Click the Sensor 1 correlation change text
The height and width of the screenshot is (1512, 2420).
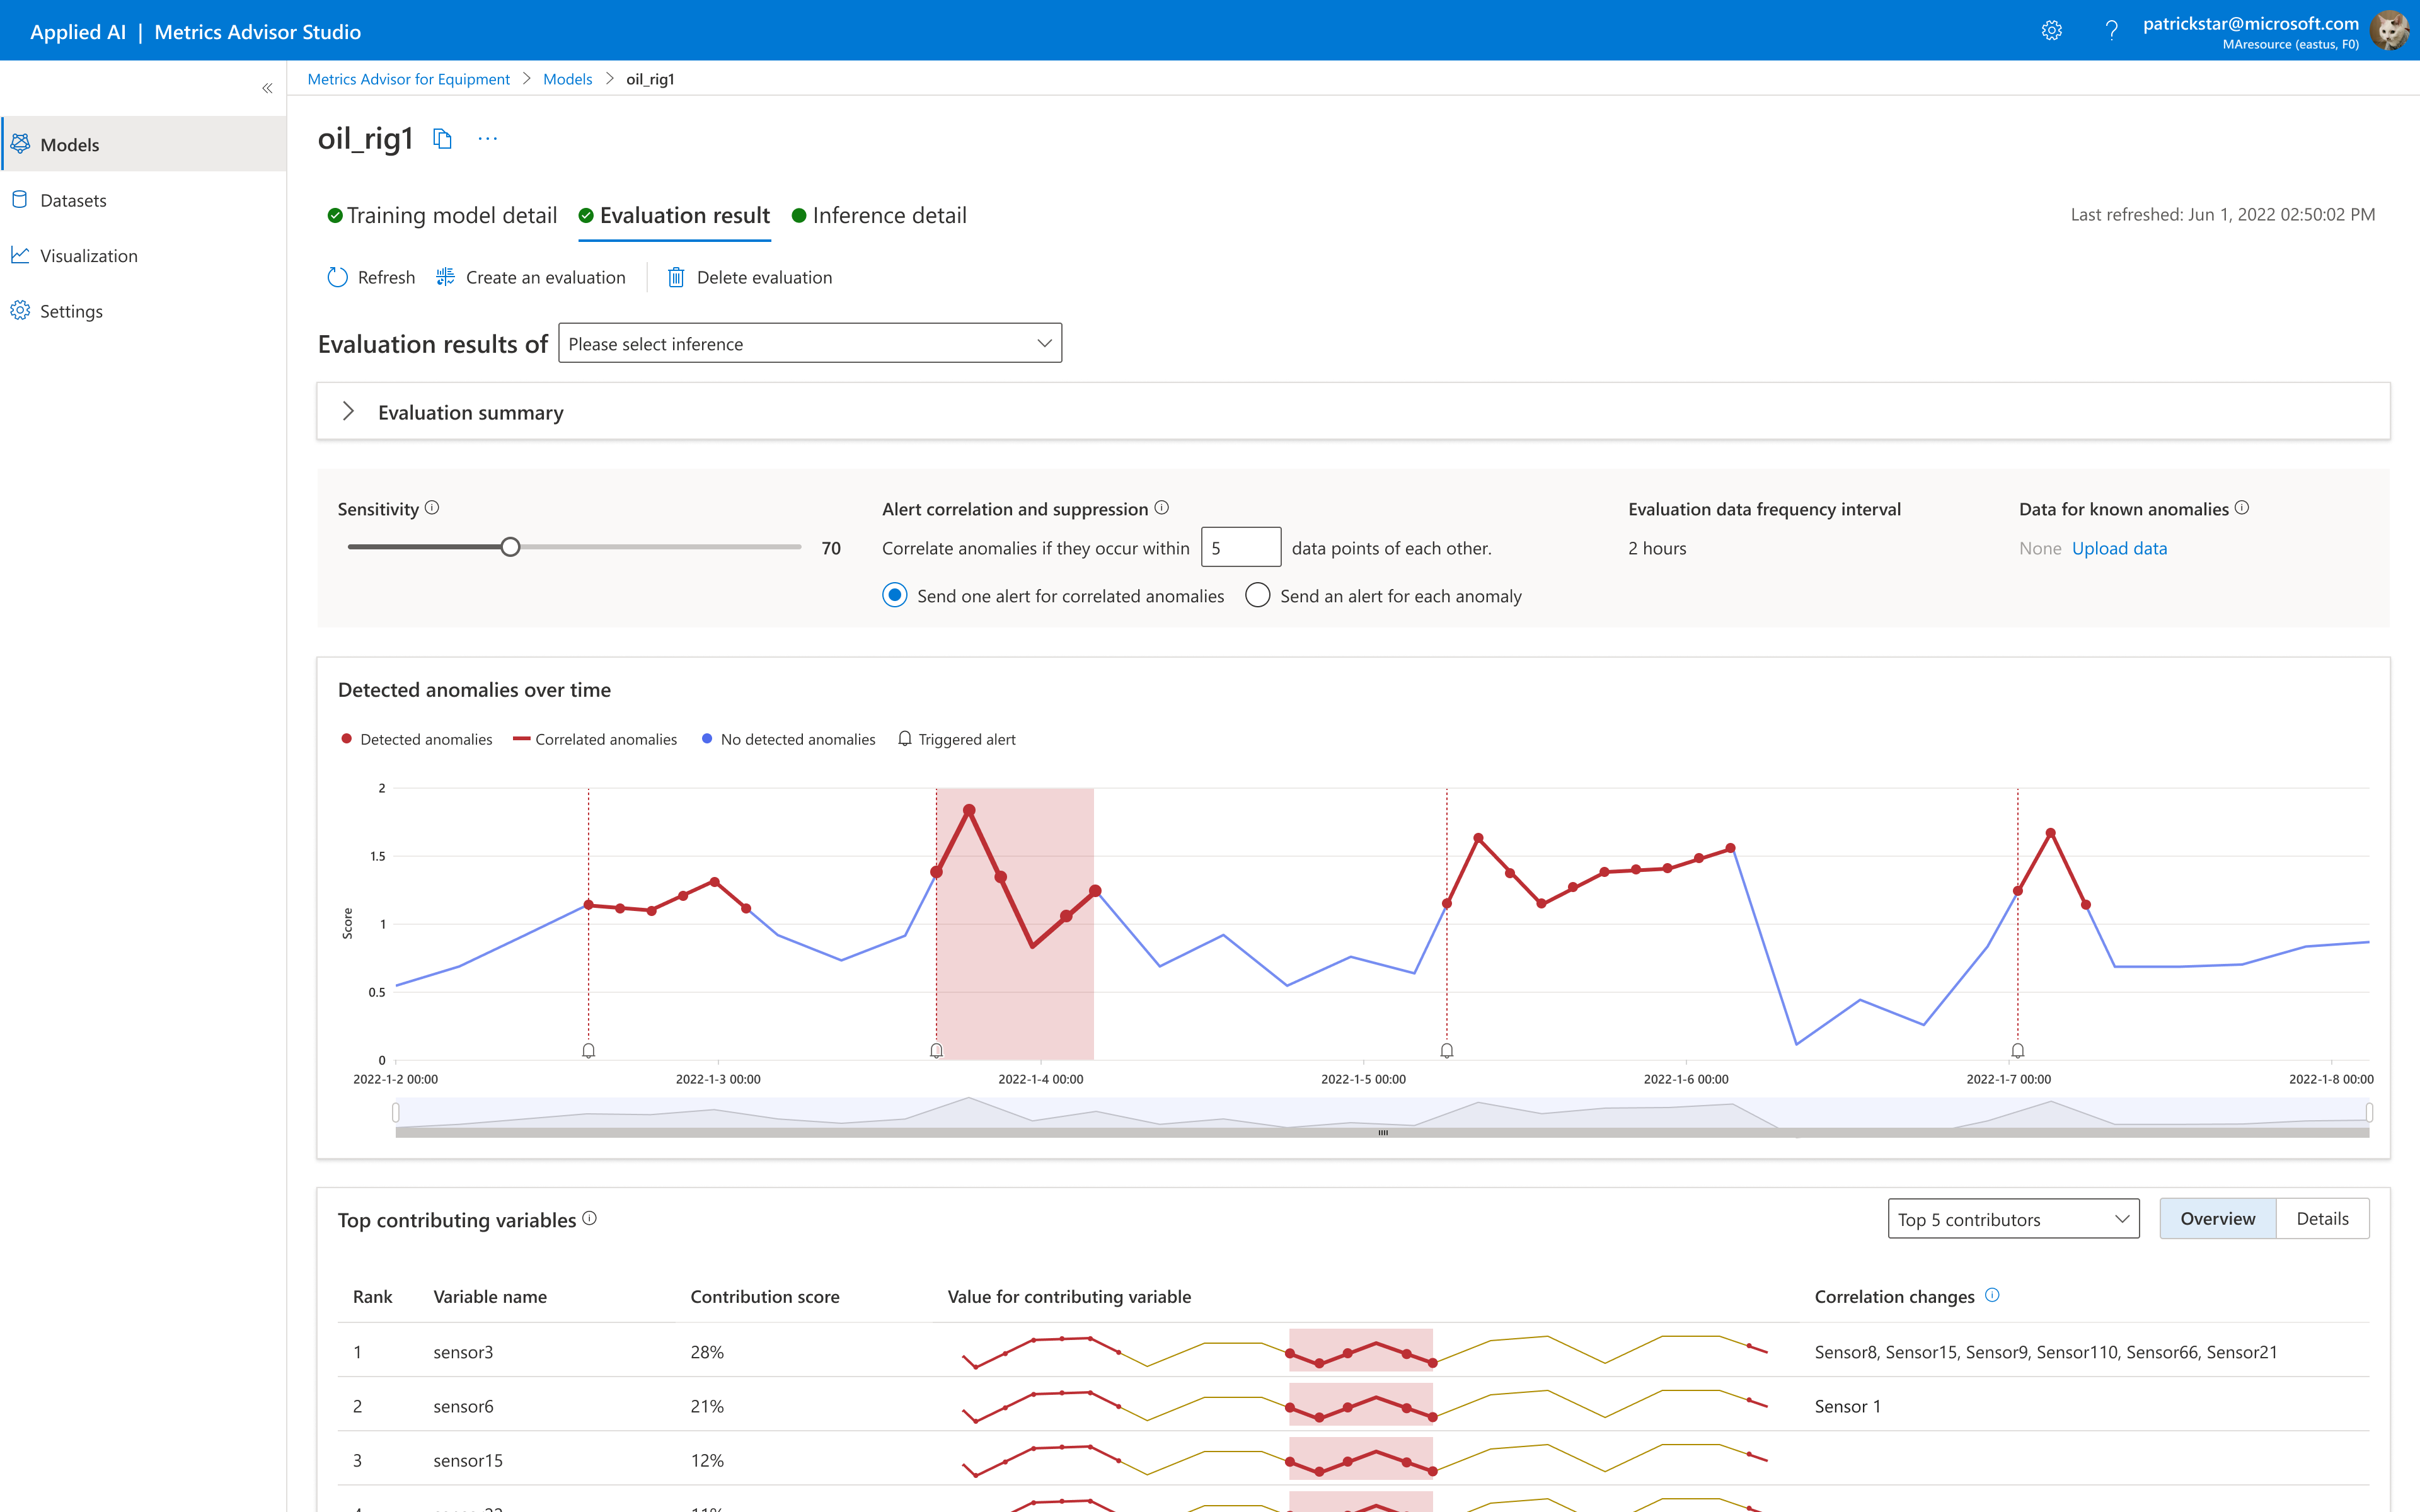click(x=1847, y=1406)
